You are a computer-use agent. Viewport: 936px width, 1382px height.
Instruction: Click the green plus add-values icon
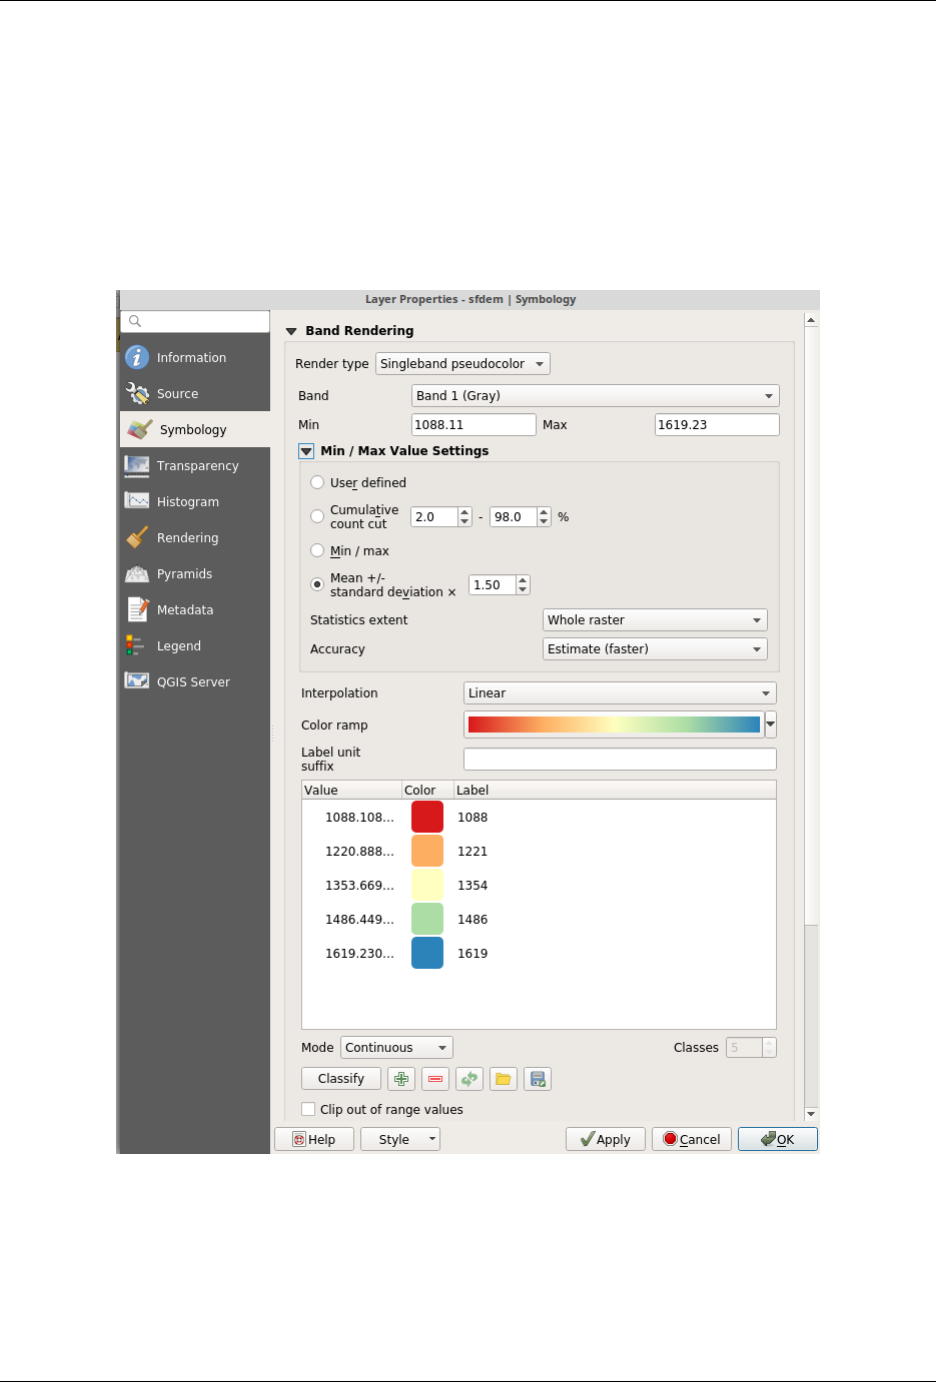(x=401, y=1079)
